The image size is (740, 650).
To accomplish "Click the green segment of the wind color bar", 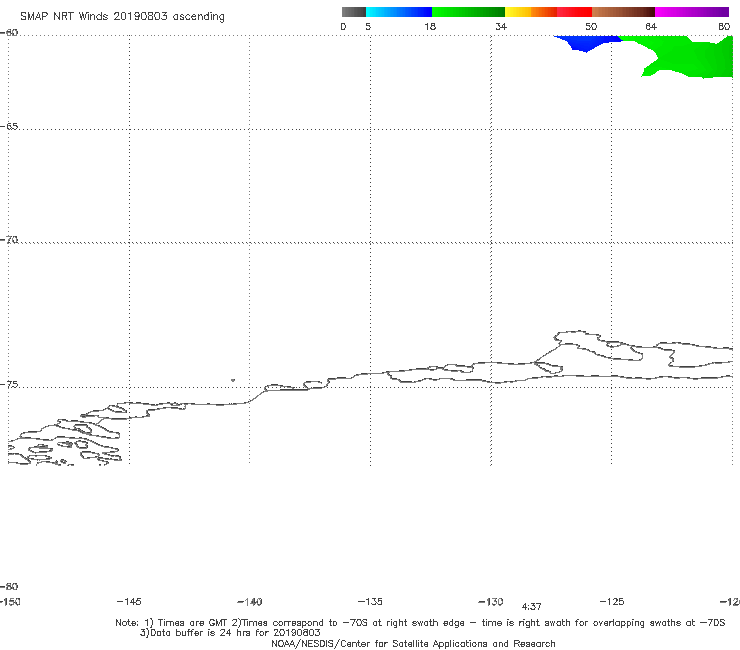I will pyautogui.click(x=468, y=12).
